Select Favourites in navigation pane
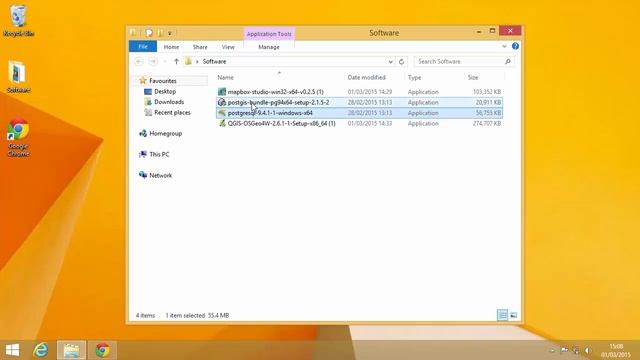 163,81
